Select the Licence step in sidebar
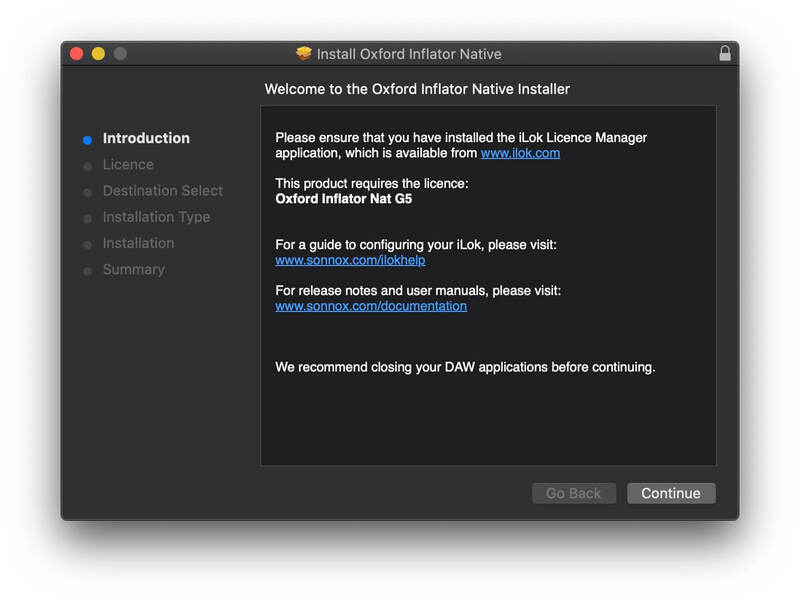The width and height of the screenshot is (800, 601). tap(128, 165)
